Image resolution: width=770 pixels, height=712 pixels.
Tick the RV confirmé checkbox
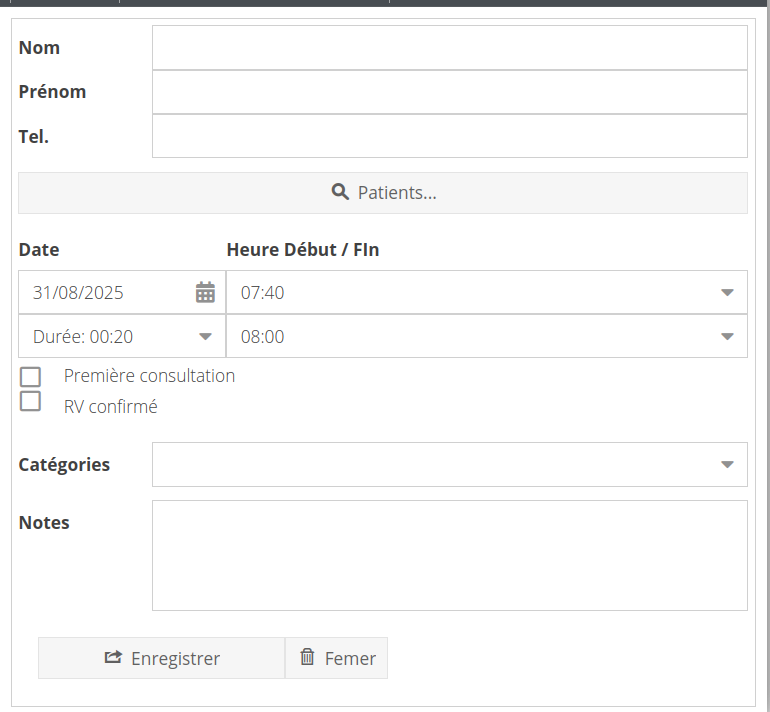(31, 401)
